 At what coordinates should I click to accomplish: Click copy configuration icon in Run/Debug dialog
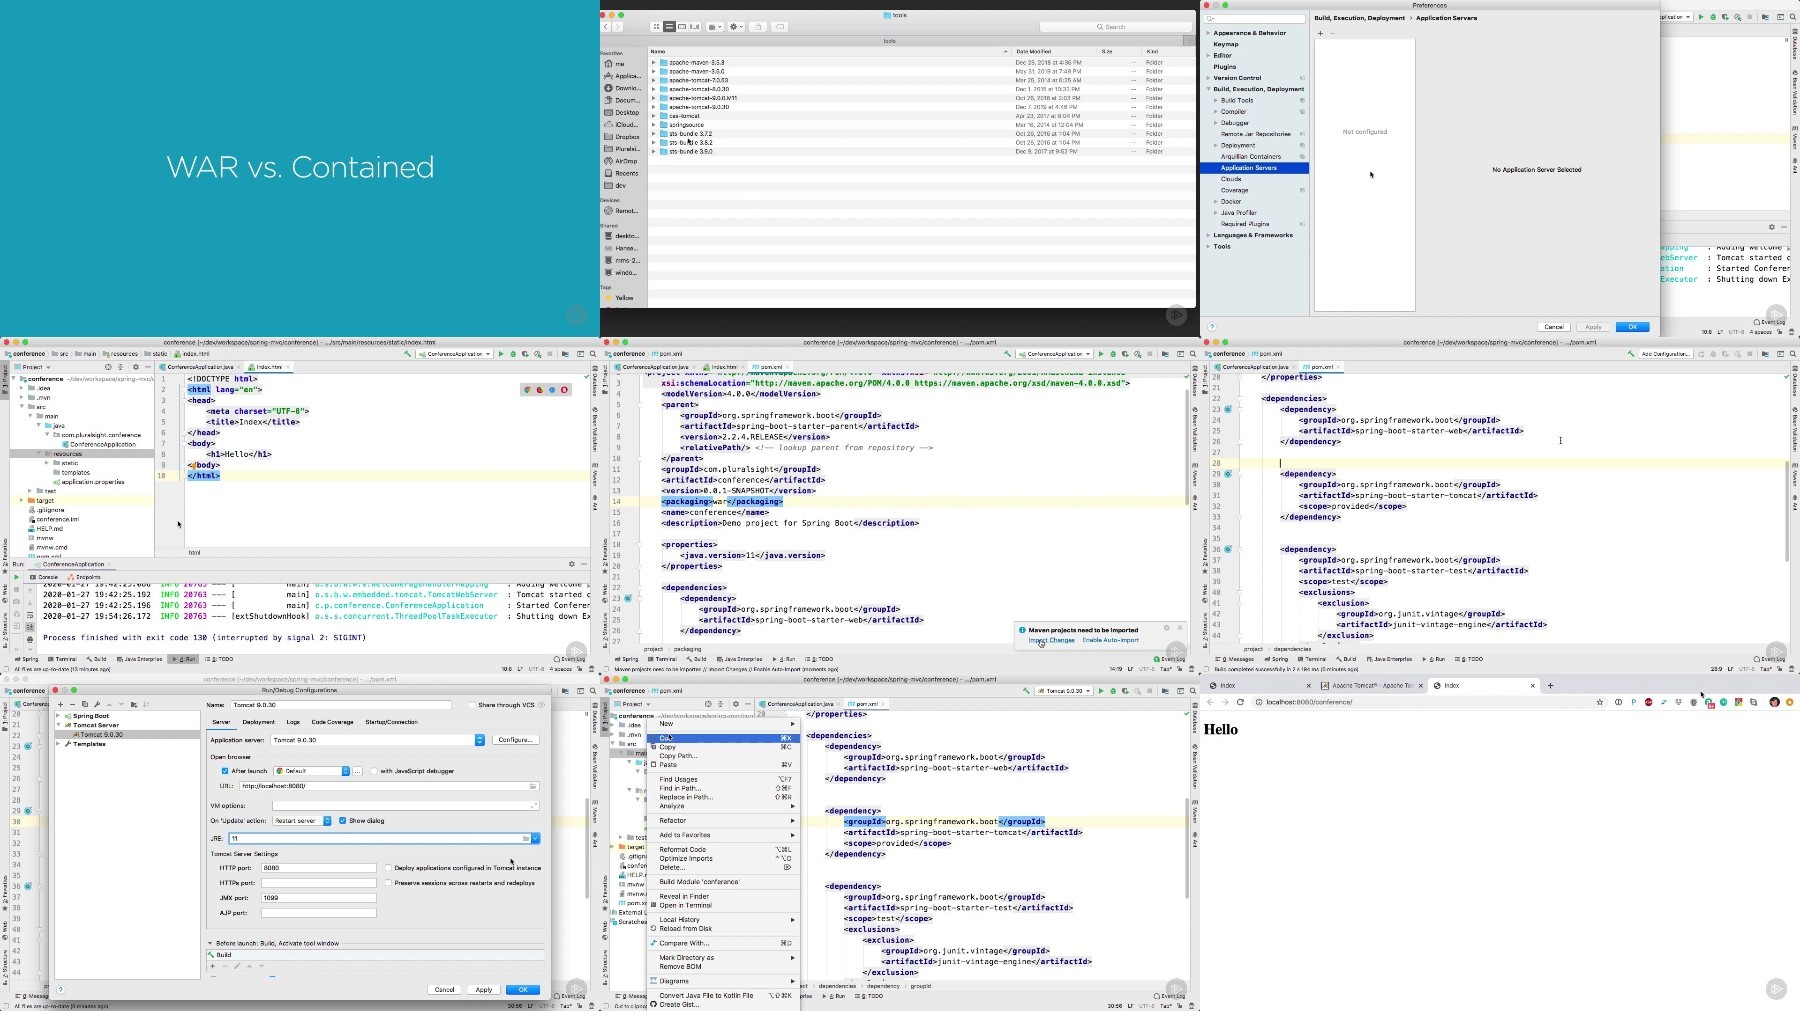point(85,704)
